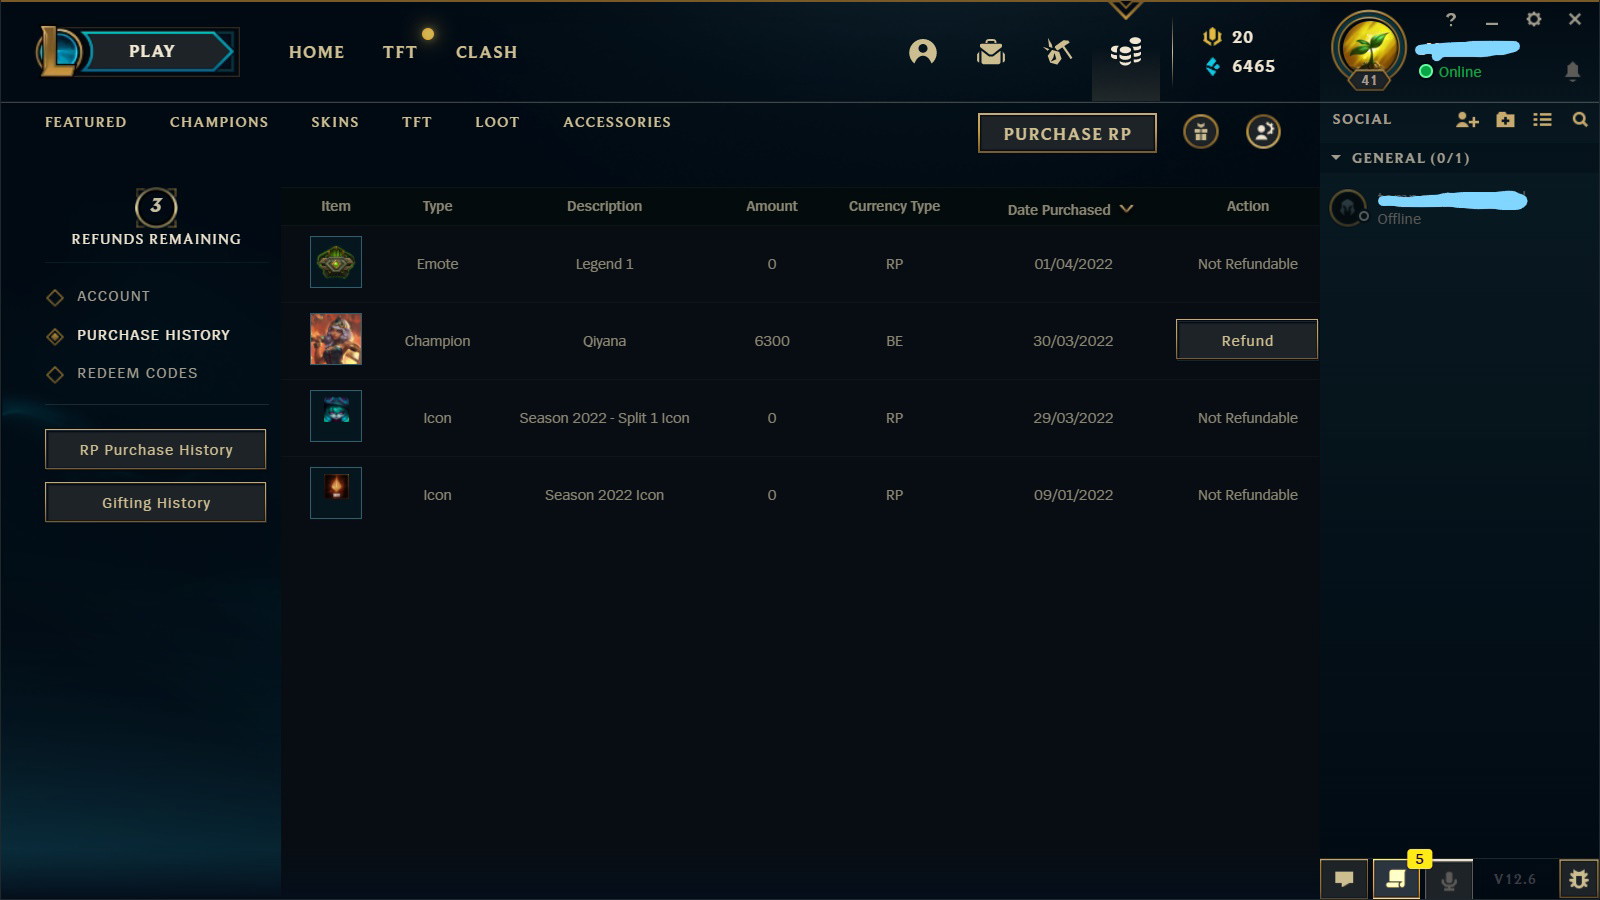Switch to the Champions store tab

pyautogui.click(x=219, y=122)
